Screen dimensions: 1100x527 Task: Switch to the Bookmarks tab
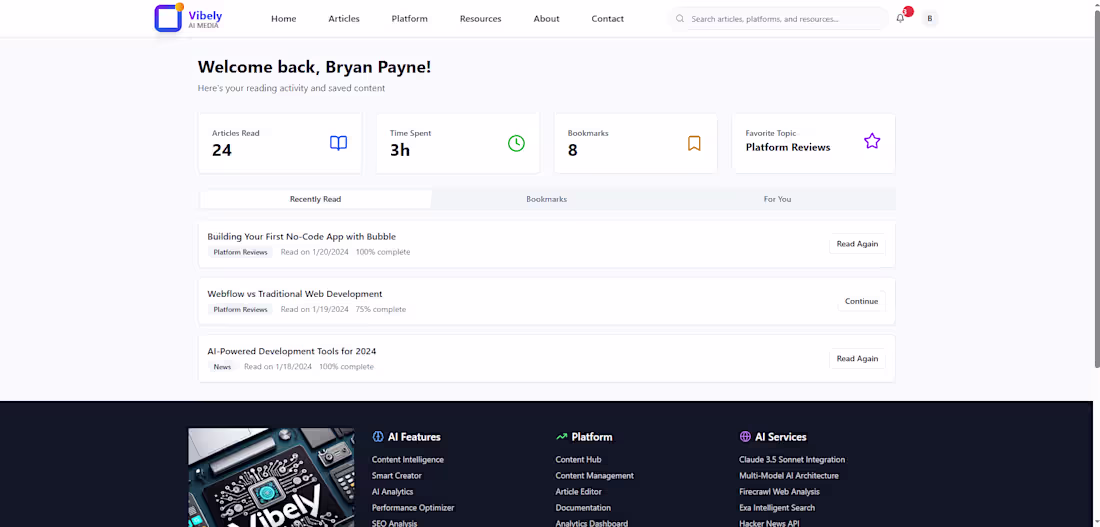546,199
